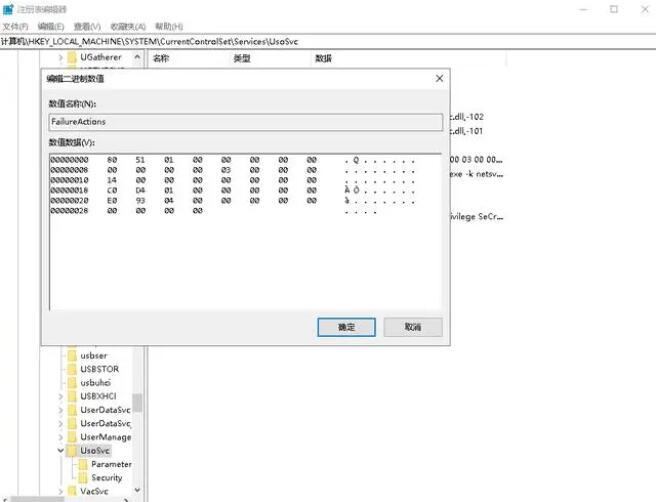
Task: Select the Security subkey folder icon
Action: [83, 478]
